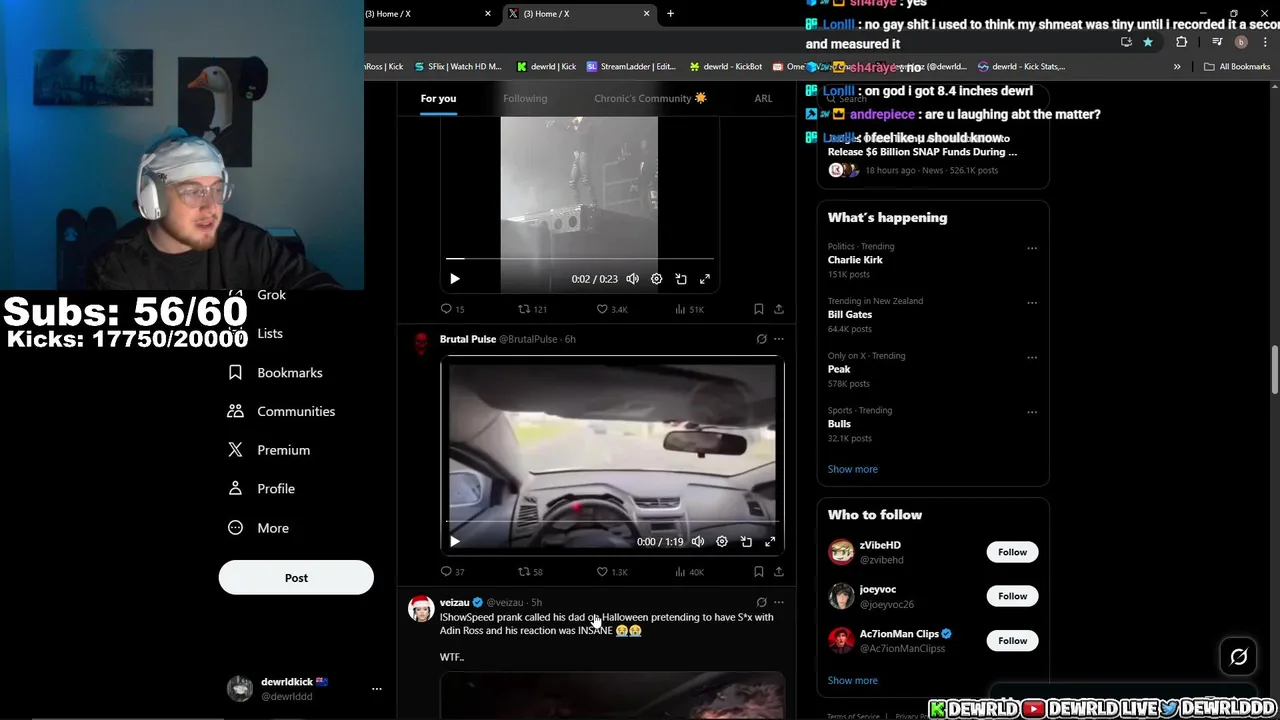The width and height of the screenshot is (1280, 720).
Task: Follow joeyvoc
Action: point(1012,596)
